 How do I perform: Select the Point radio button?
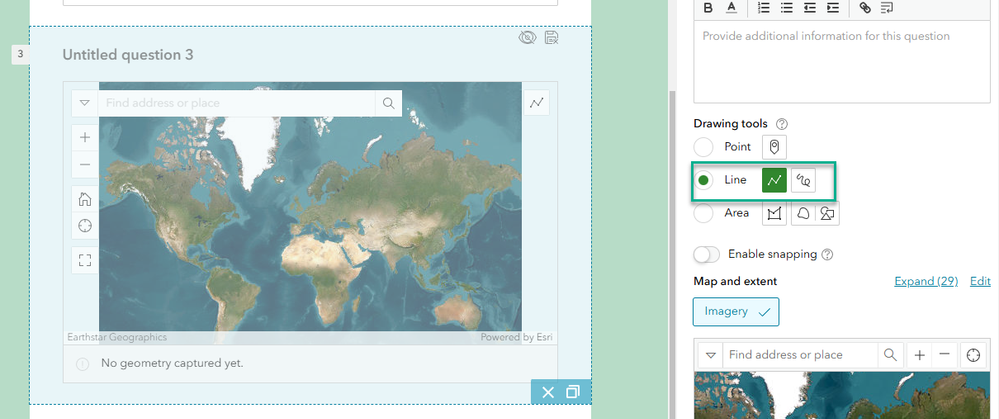pos(703,147)
